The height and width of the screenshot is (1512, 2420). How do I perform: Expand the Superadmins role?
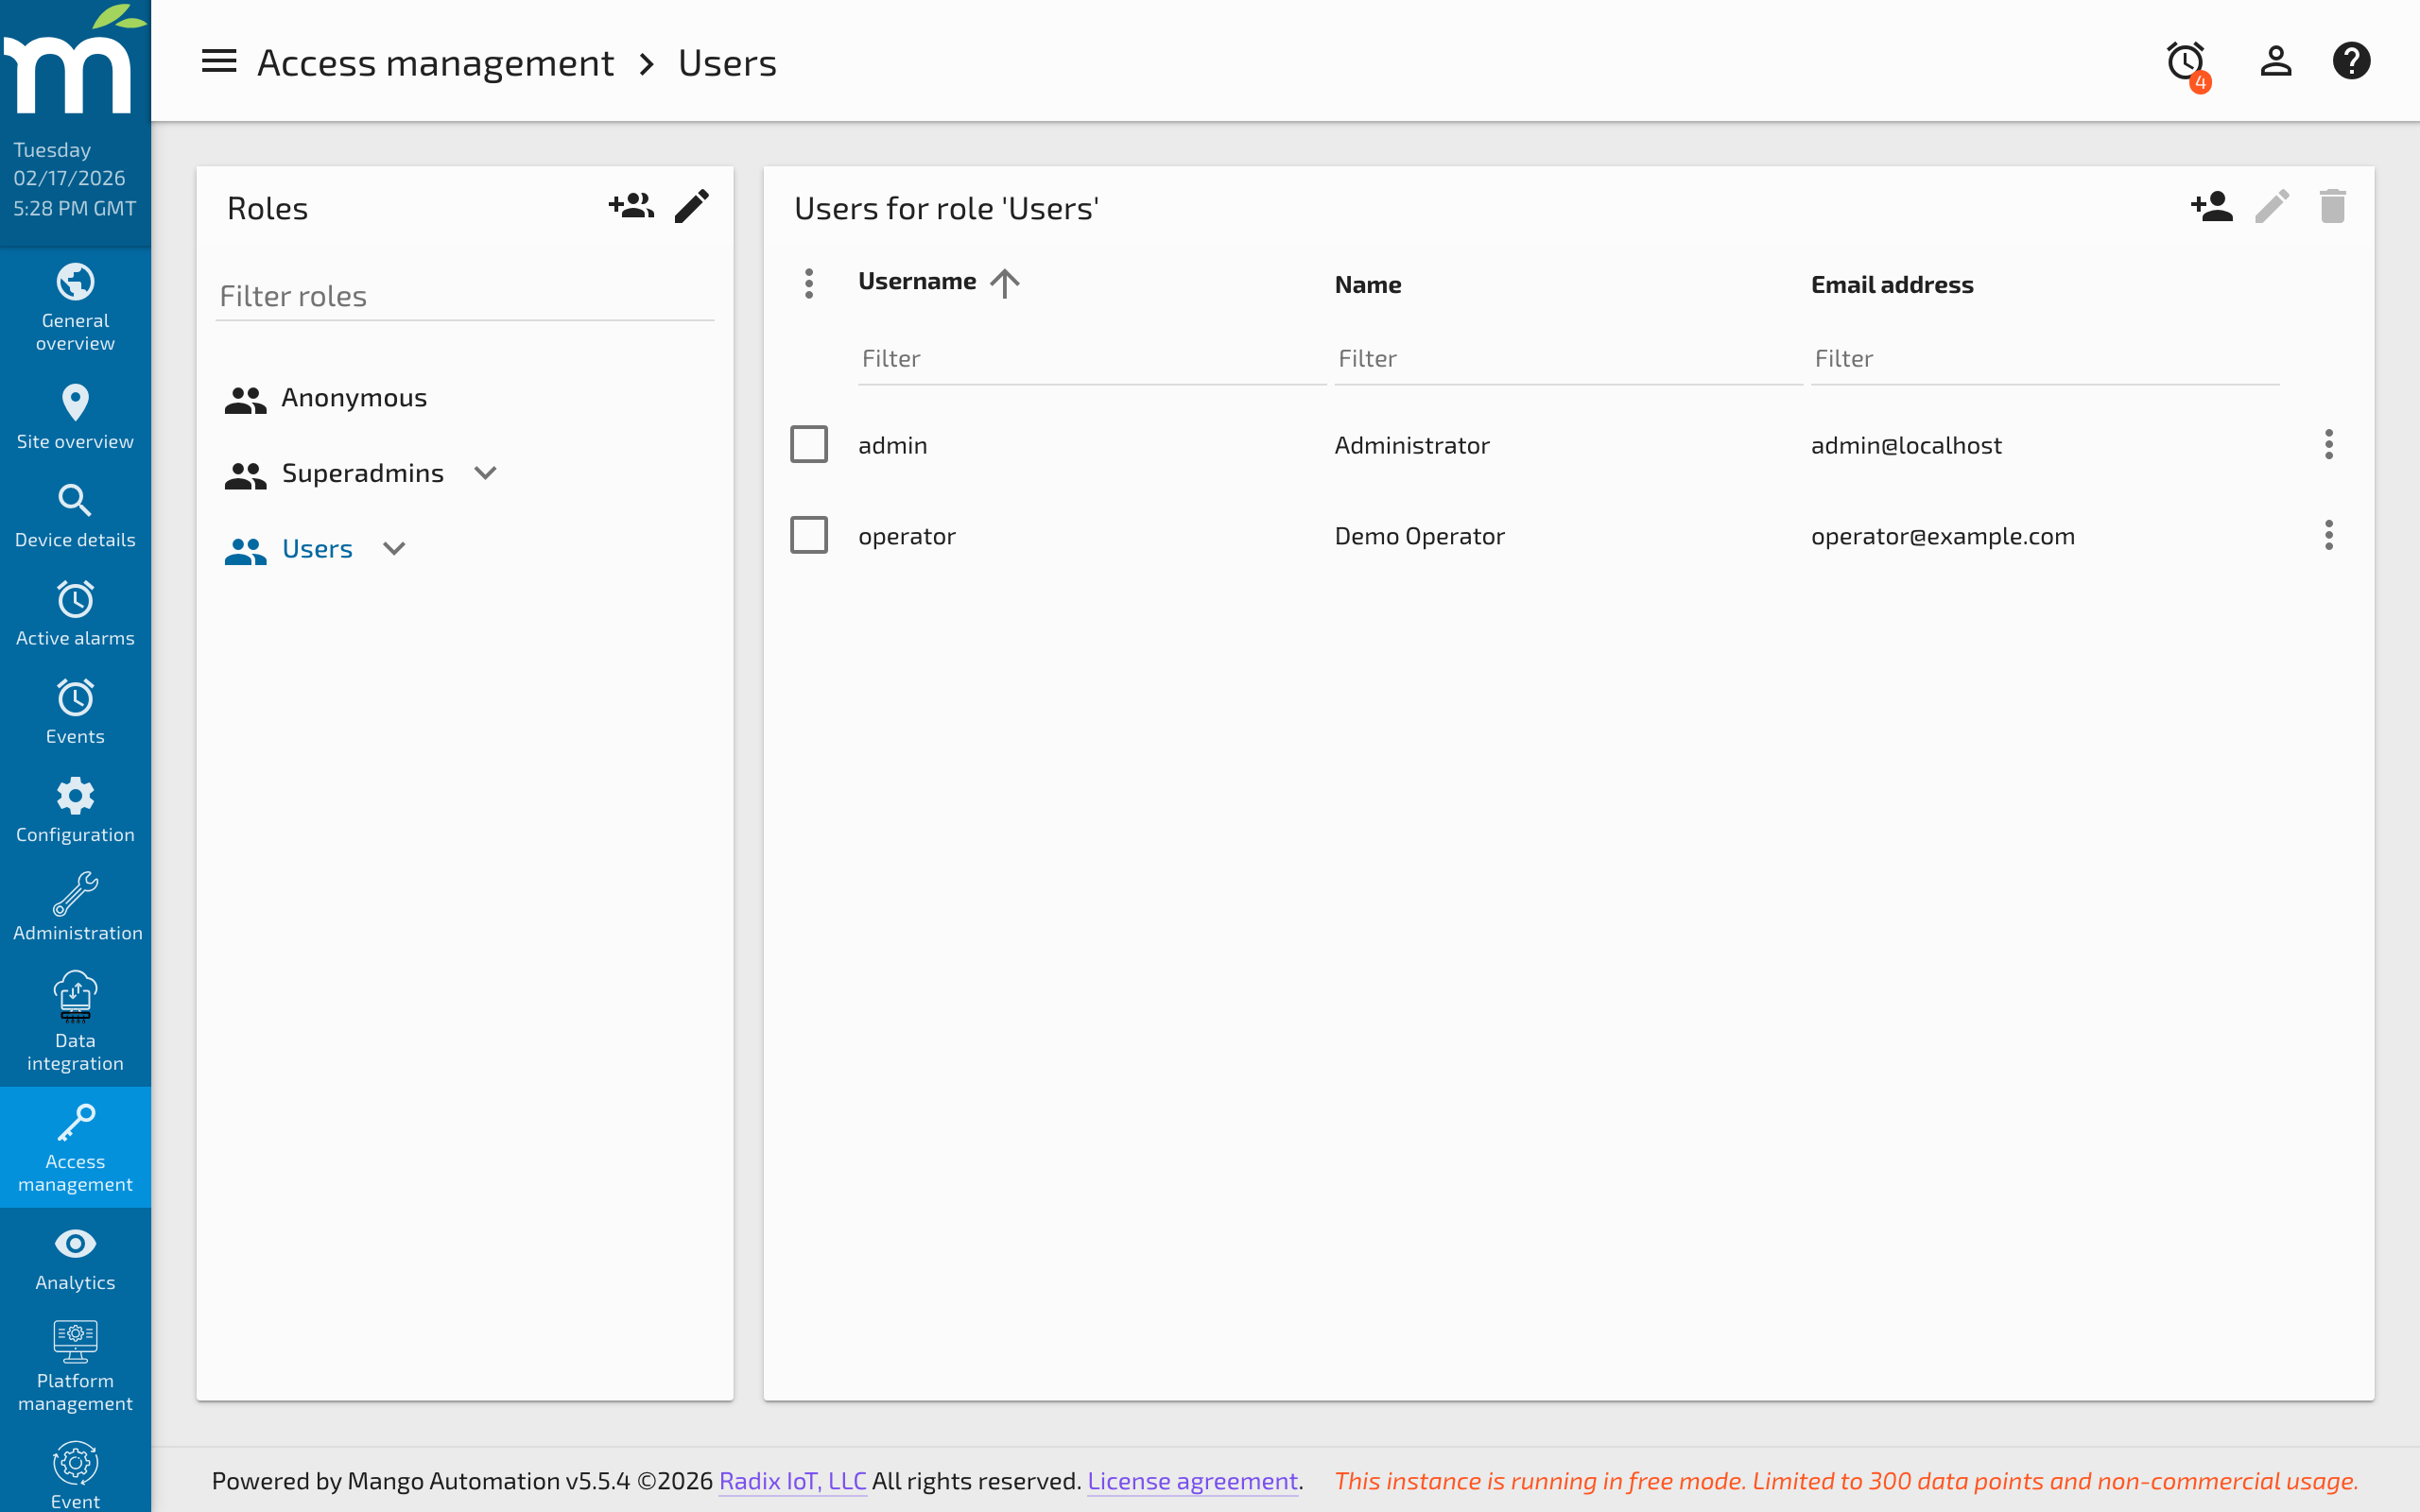click(485, 472)
